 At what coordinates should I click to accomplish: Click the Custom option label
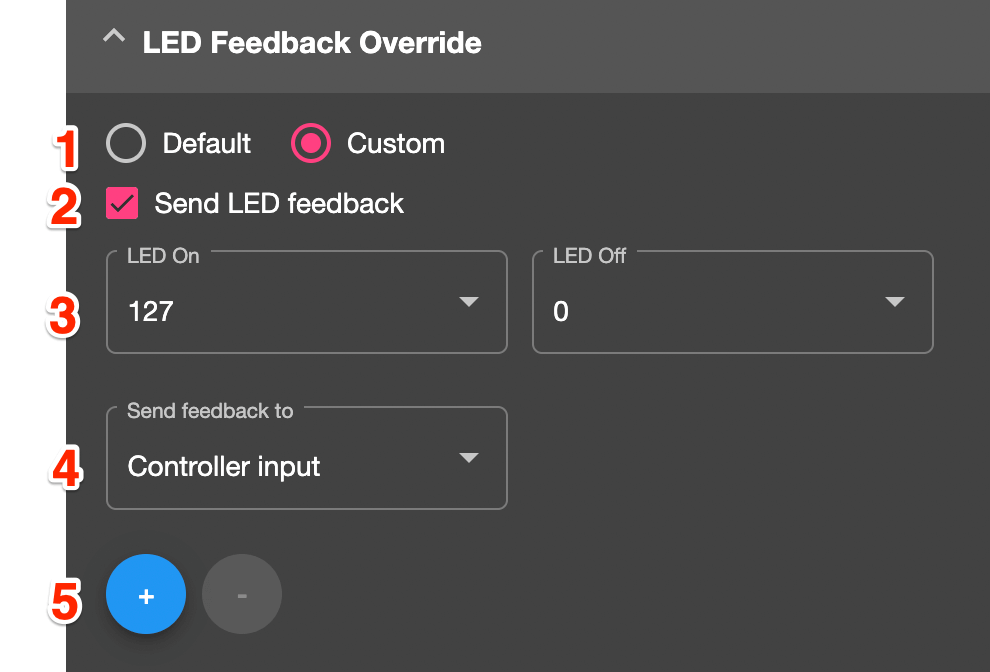(396, 144)
